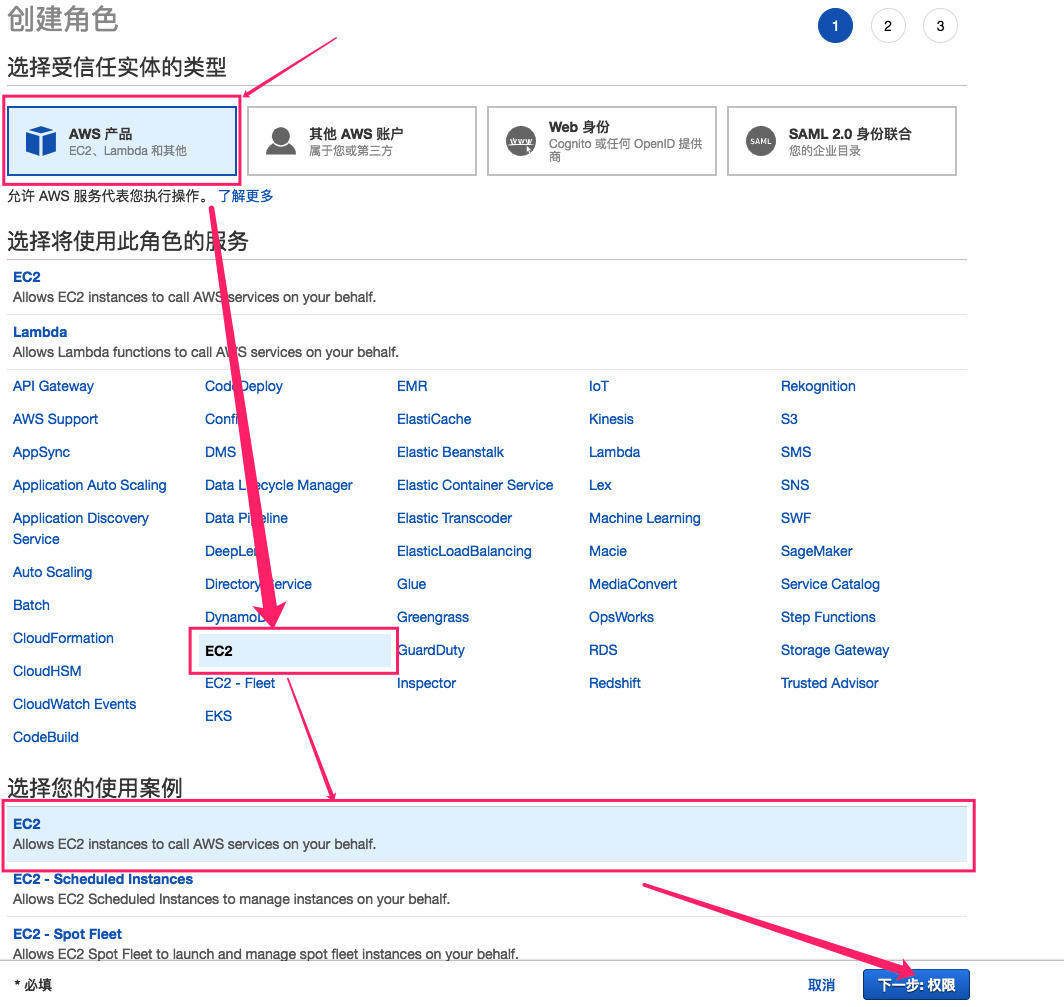Choose SageMaker as the service
Image resolution: width=1064 pixels, height=1007 pixels.
click(816, 551)
